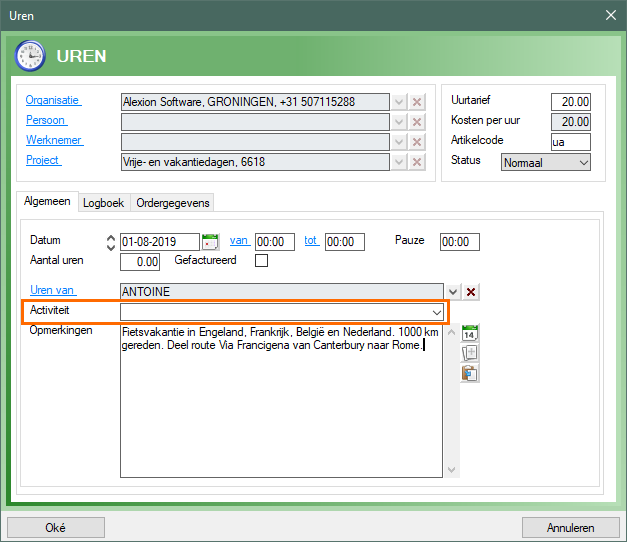Click the clock icon in the UREN header
The height and width of the screenshot is (542, 627).
(x=30, y=56)
